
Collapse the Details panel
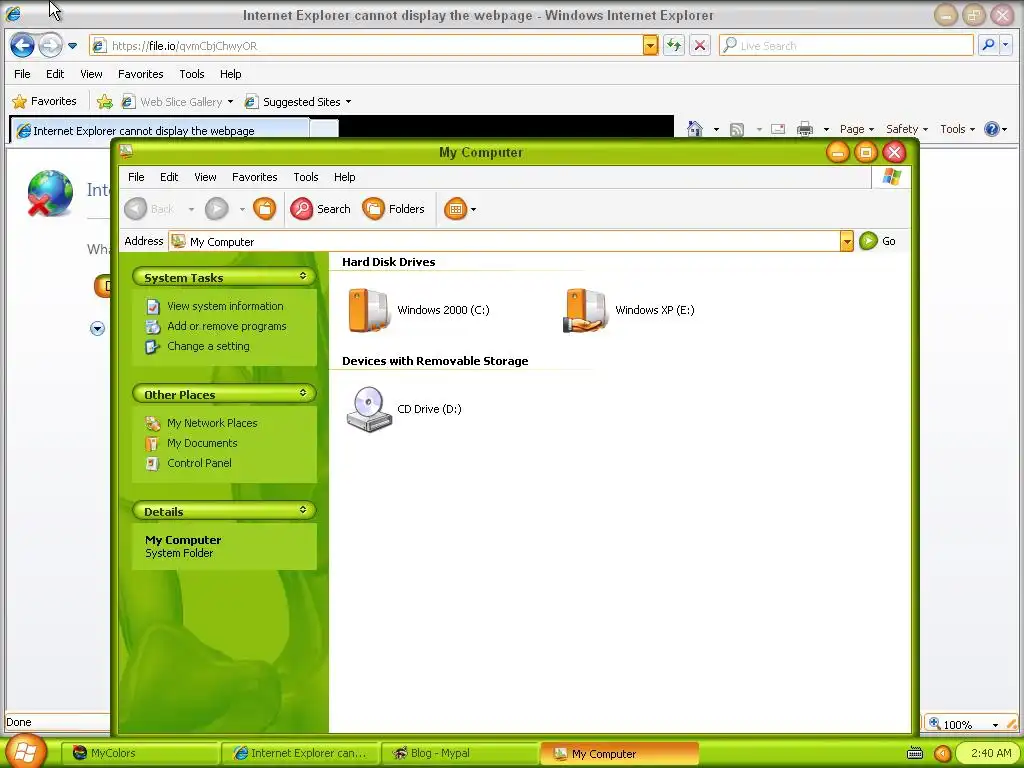coord(303,510)
